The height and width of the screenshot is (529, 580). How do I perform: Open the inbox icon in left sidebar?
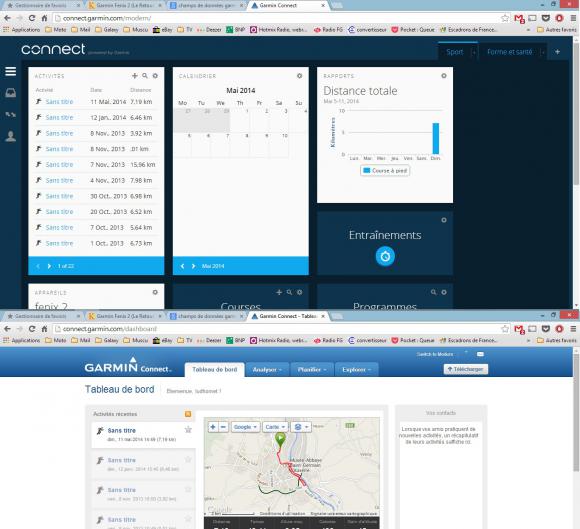(x=10, y=92)
